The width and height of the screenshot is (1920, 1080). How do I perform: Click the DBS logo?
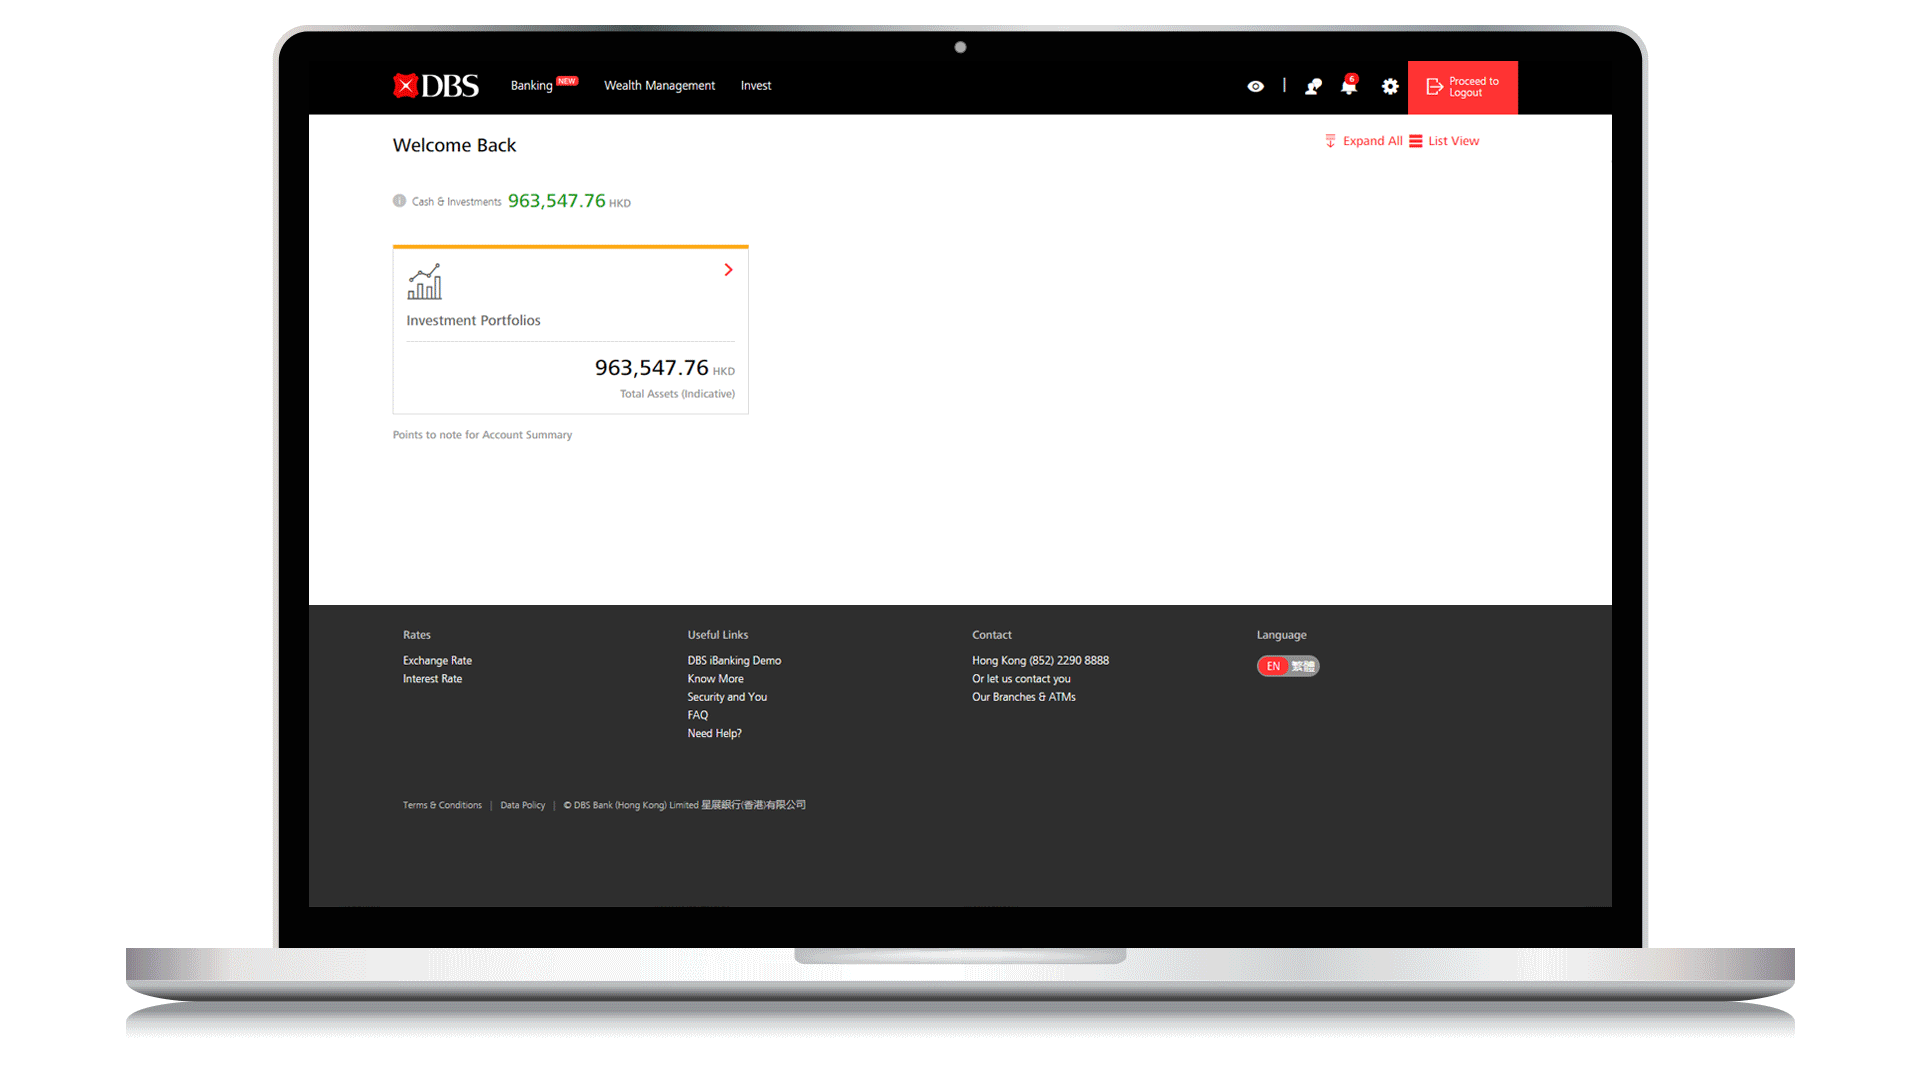point(436,86)
